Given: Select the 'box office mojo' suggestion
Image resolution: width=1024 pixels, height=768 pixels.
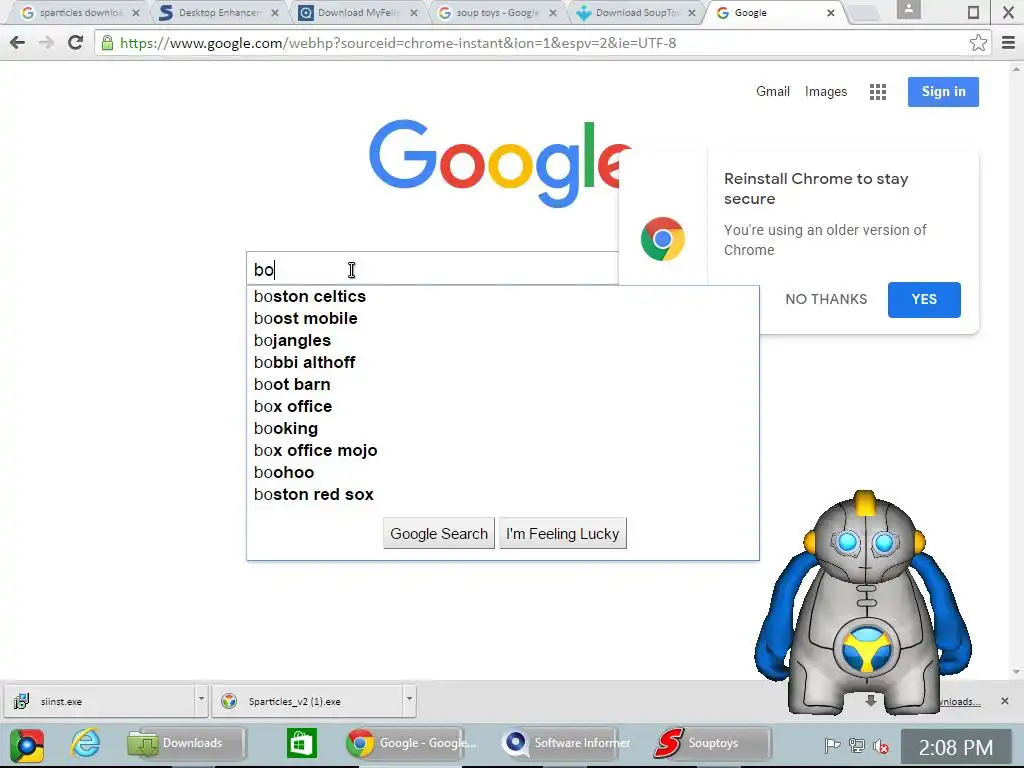Looking at the screenshot, I should [503, 451].
